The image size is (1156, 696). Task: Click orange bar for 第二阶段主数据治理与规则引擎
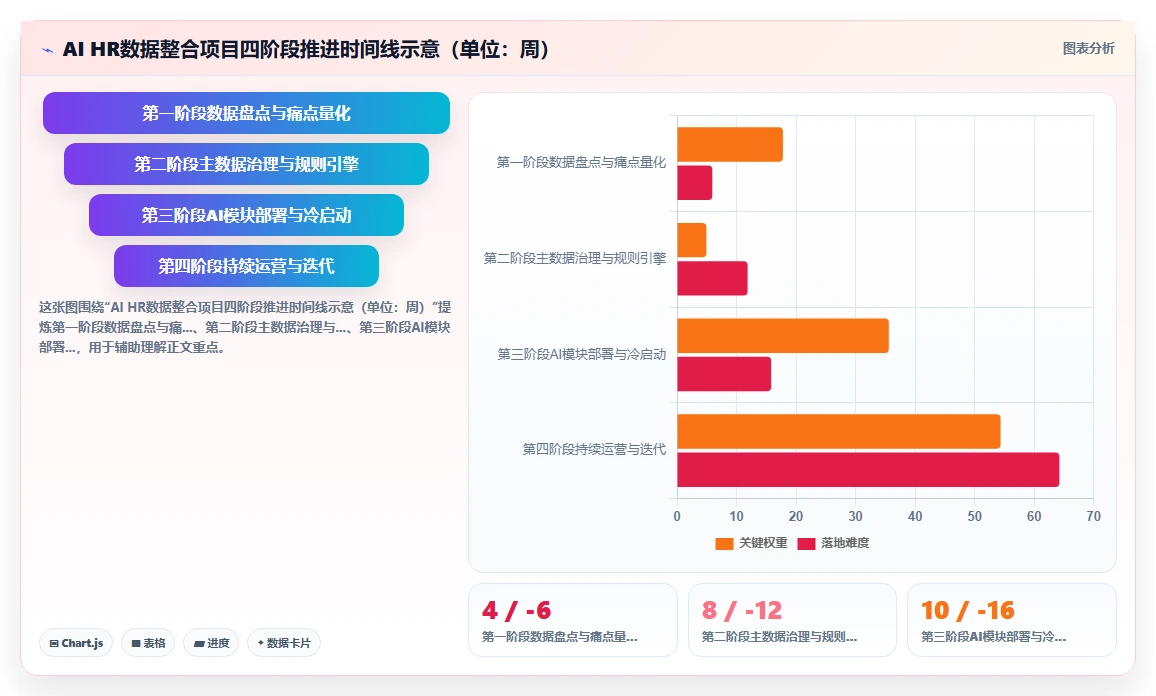pyautogui.click(x=692, y=240)
